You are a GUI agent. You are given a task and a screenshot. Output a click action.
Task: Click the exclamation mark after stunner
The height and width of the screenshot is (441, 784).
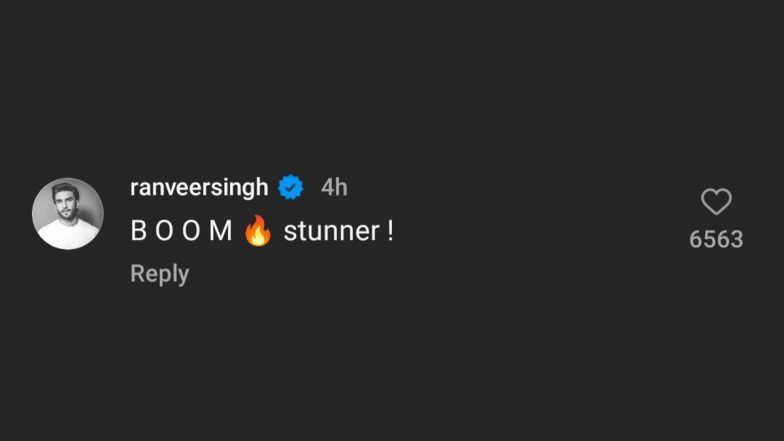[390, 231]
